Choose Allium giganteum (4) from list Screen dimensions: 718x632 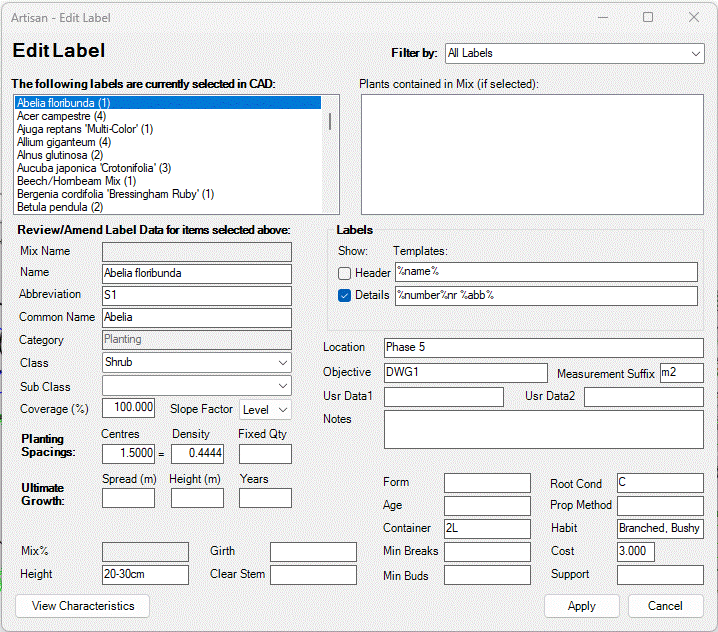(64, 142)
